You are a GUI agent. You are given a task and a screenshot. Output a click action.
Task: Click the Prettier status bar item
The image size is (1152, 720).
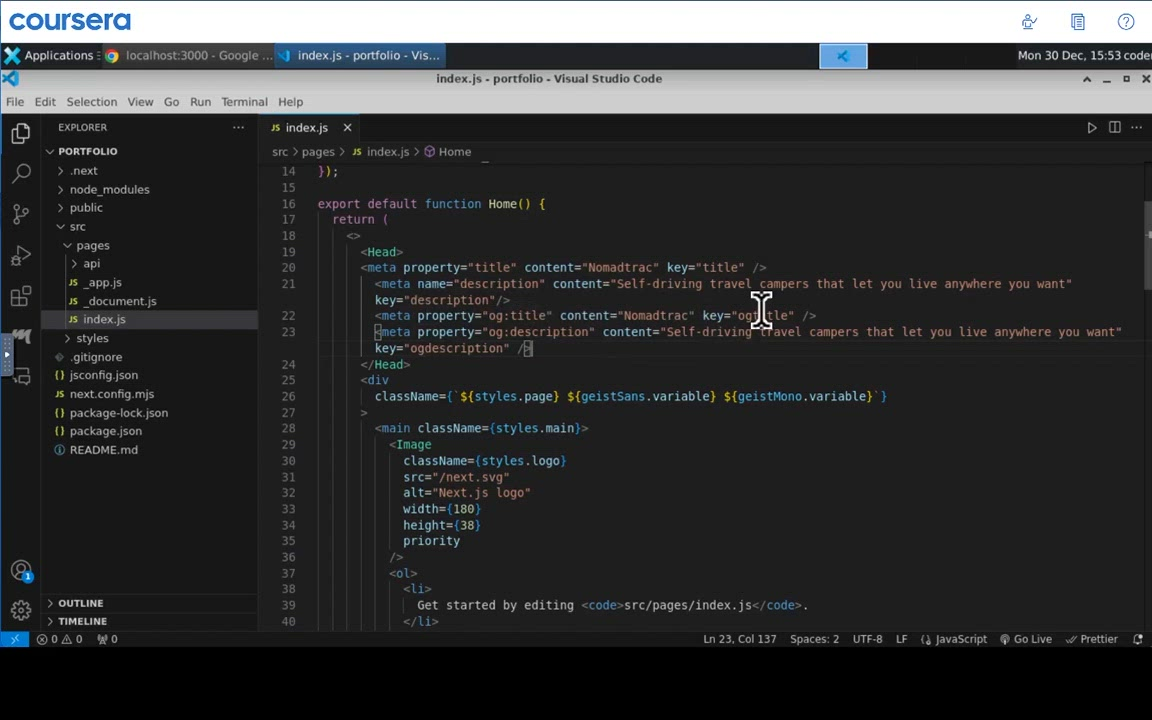(x=1092, y=639)
